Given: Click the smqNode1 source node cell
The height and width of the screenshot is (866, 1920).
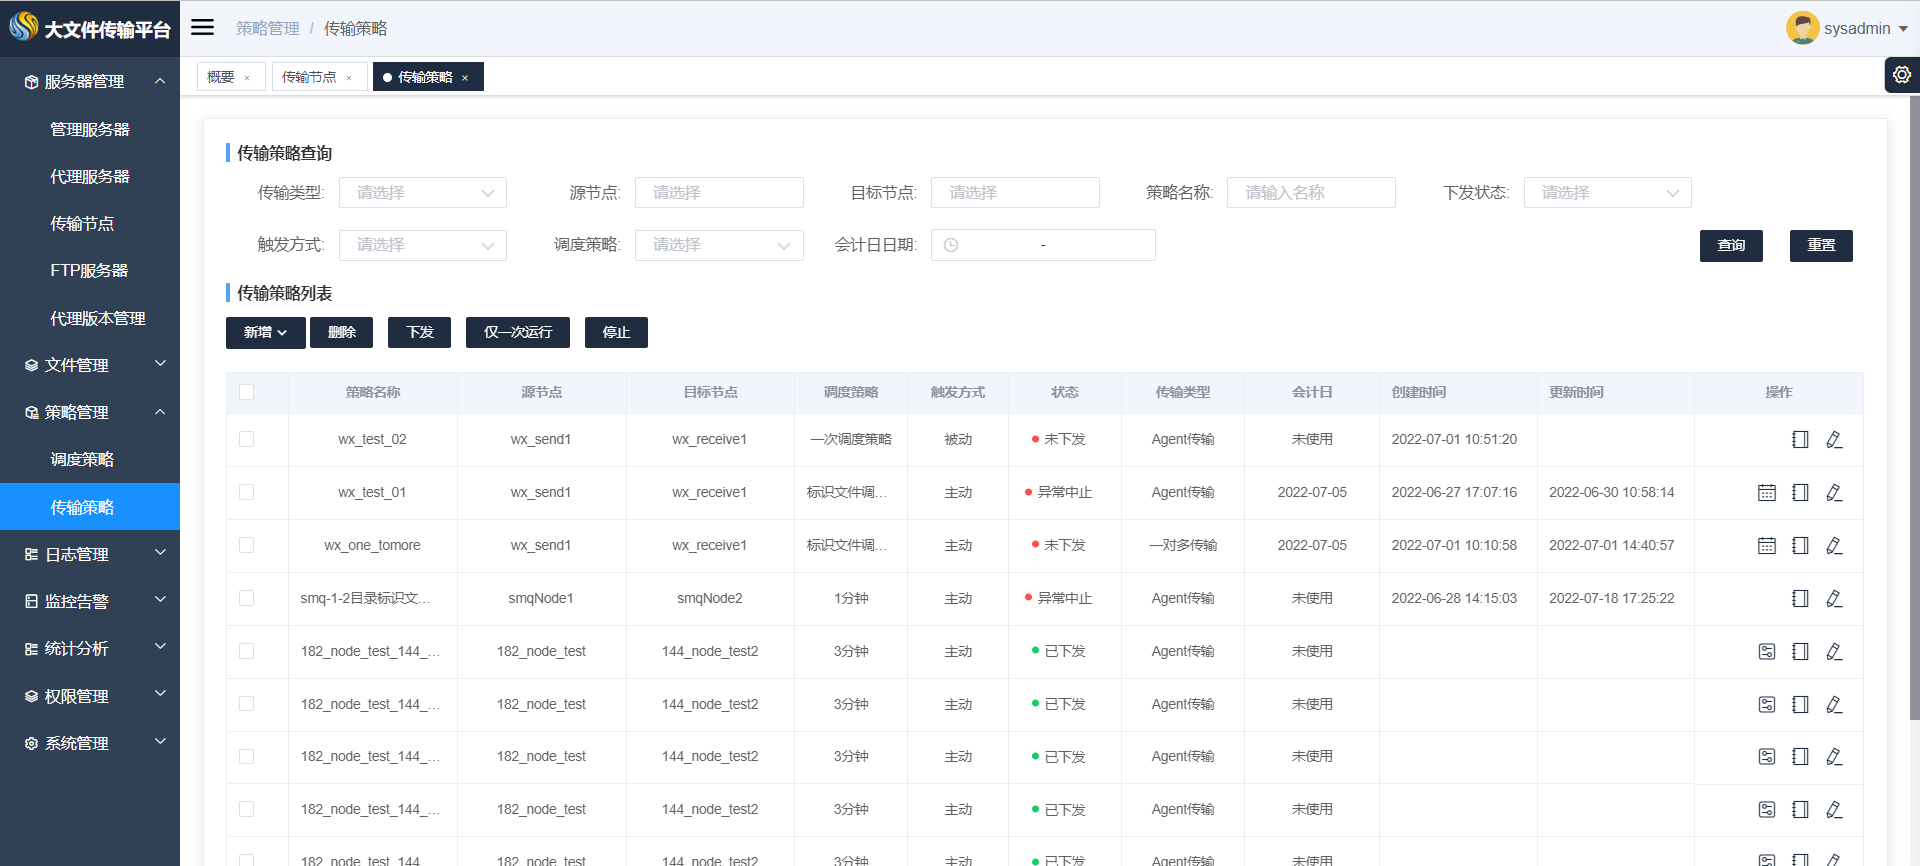Looking at the screenshot, I should coord(541,598).
